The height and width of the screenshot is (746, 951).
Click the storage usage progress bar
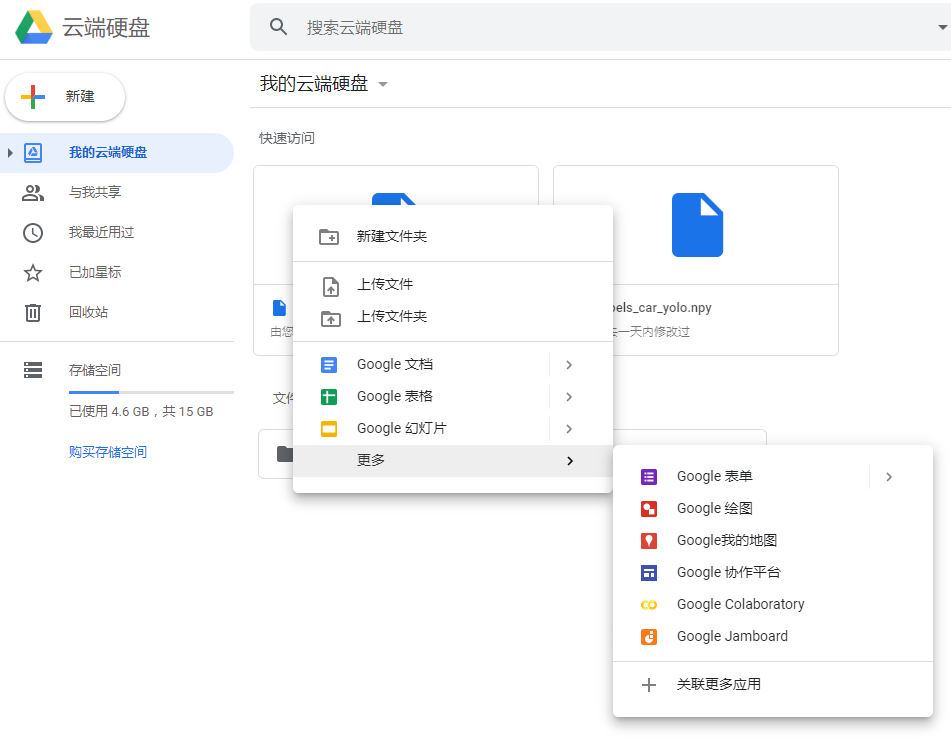pos(151,392)
